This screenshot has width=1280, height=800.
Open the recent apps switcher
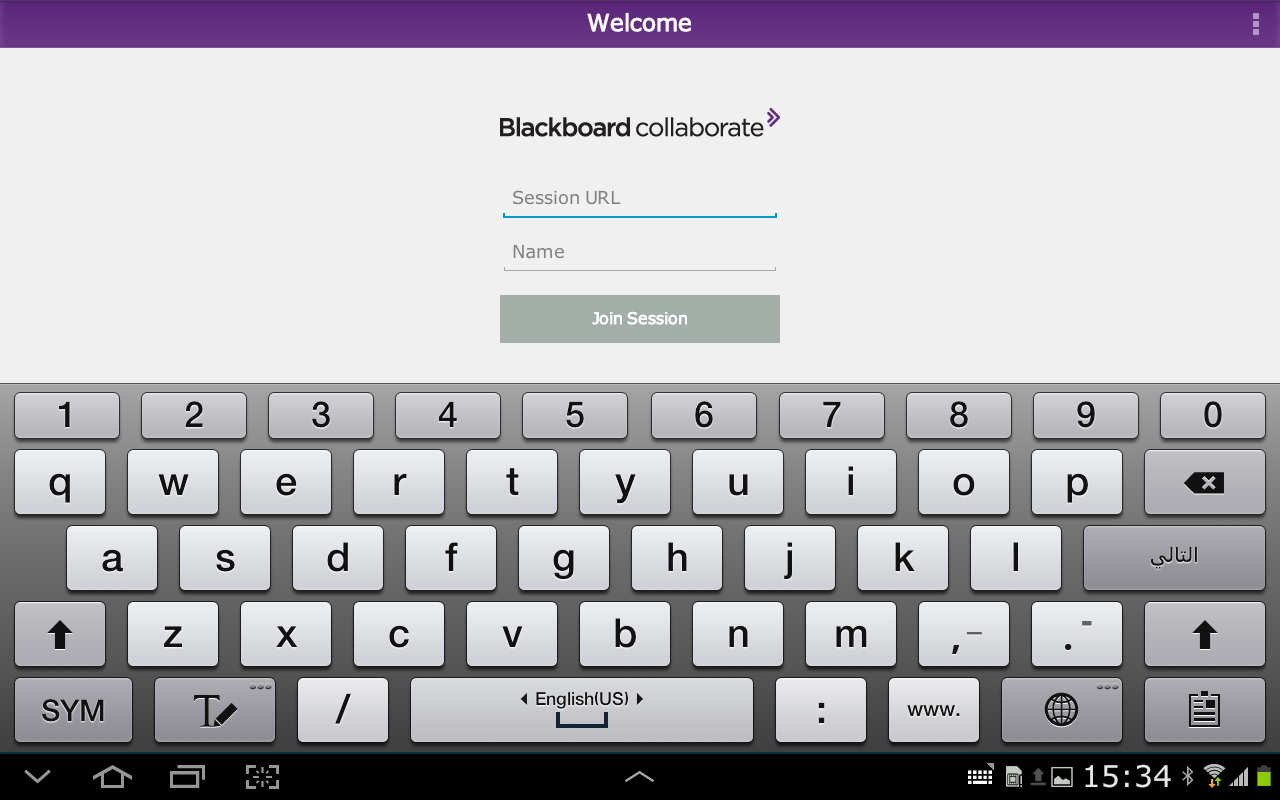(x=187, y=776)
